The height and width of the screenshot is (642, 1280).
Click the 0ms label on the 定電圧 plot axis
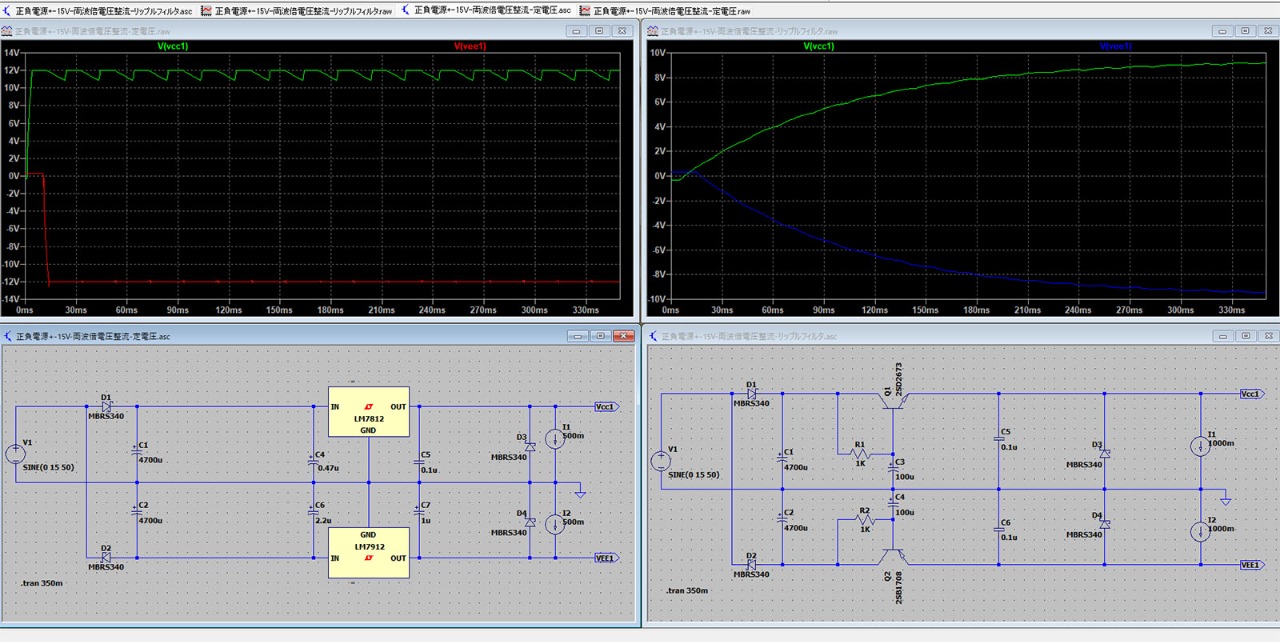pyautogui.click(x=25, y=310)
